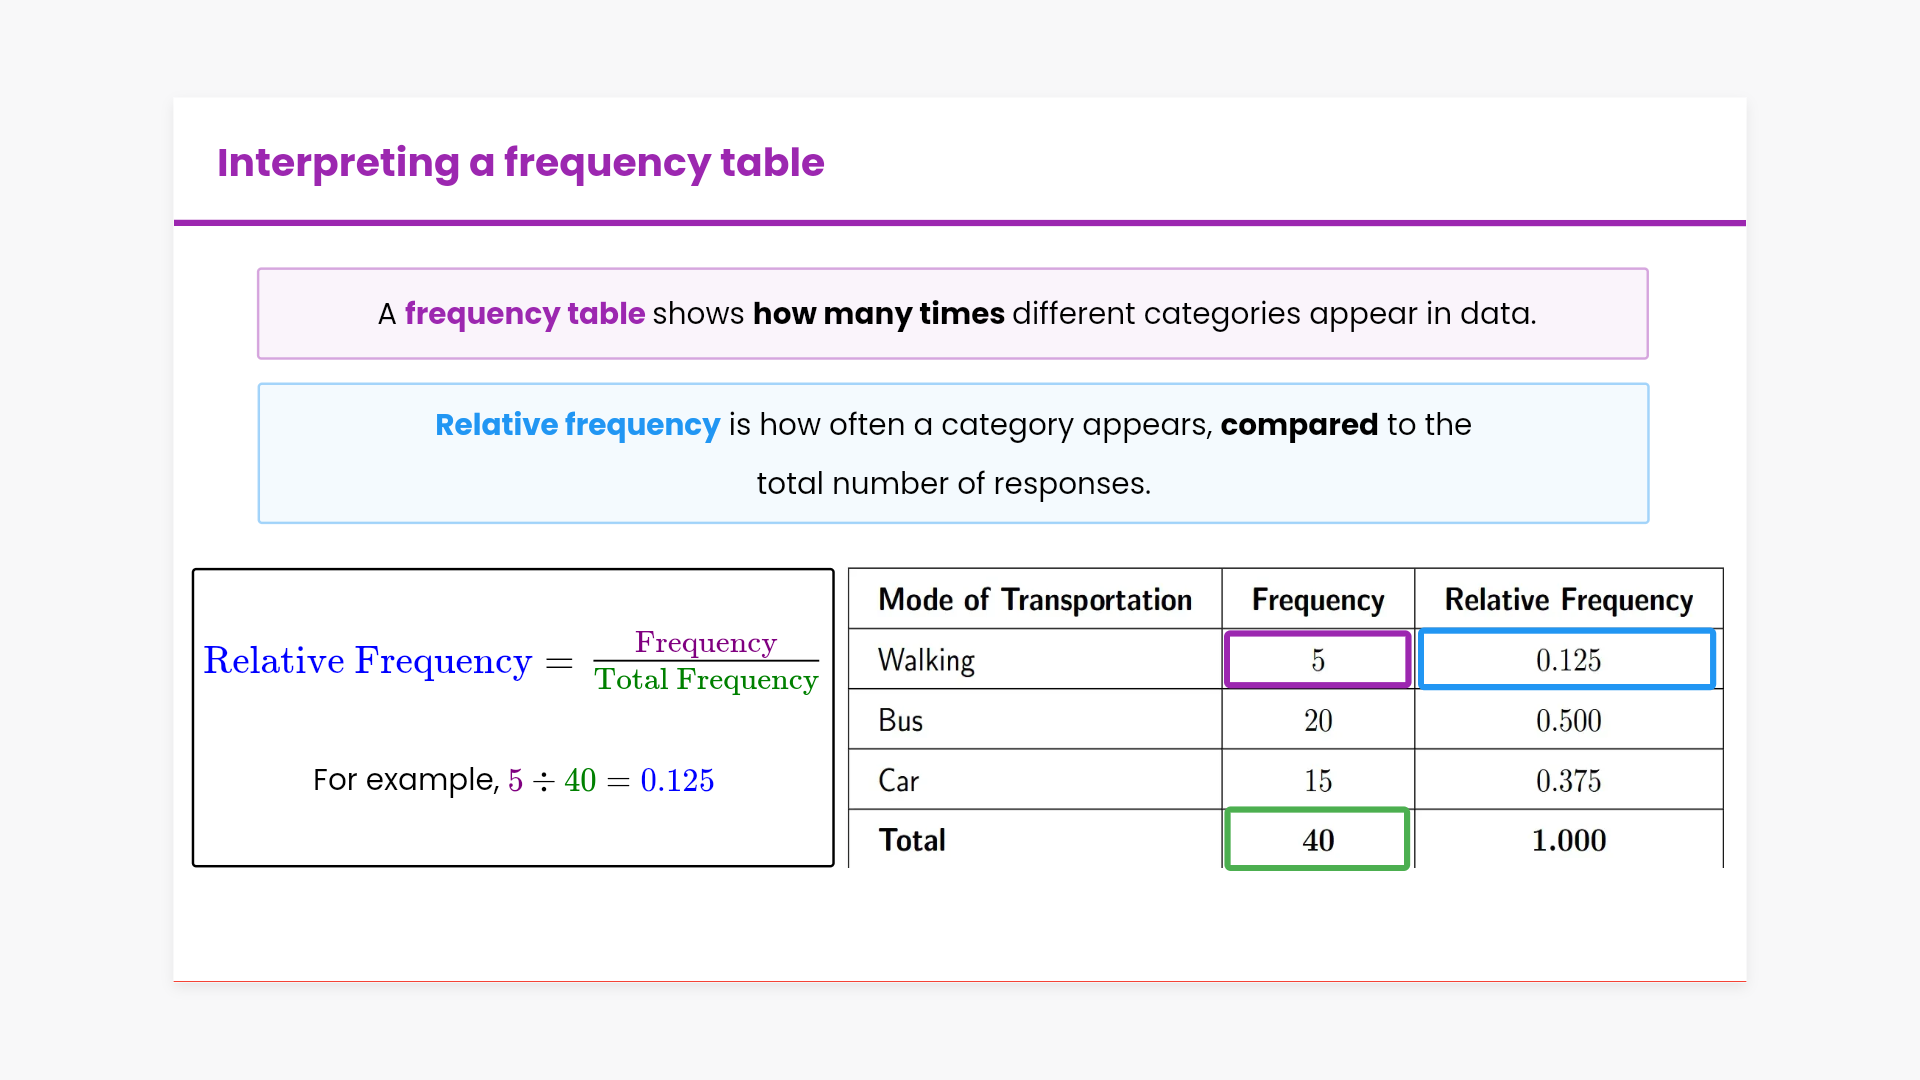Click the slide title "Interpreting a frequency table"
1920x1080 pixels.
click(x=520, y=163)
